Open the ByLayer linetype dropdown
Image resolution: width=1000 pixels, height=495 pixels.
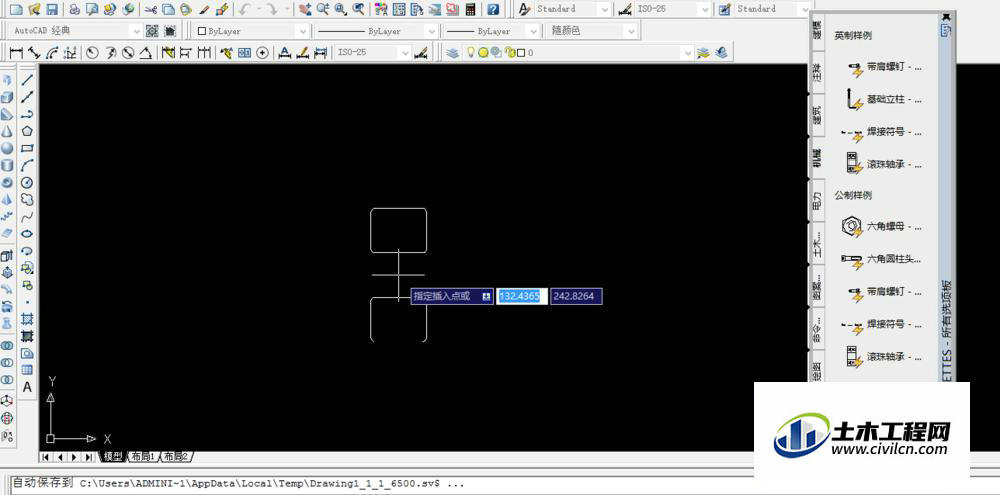pyautogui.click(x=376, y=31)
